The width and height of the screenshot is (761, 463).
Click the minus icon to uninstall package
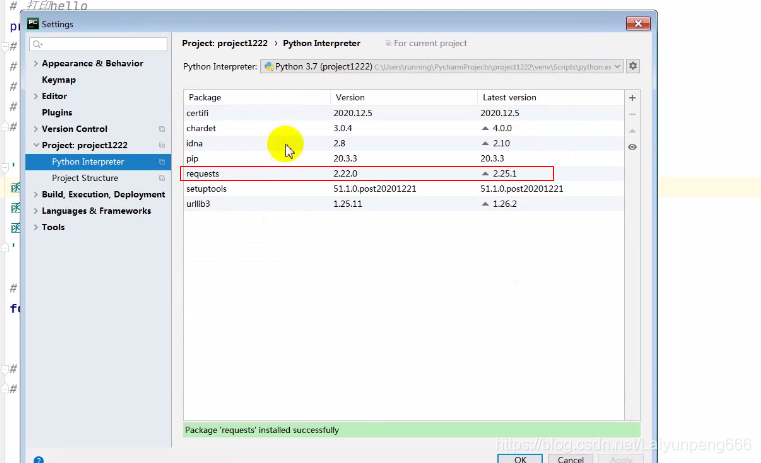[x=632, y=114]
